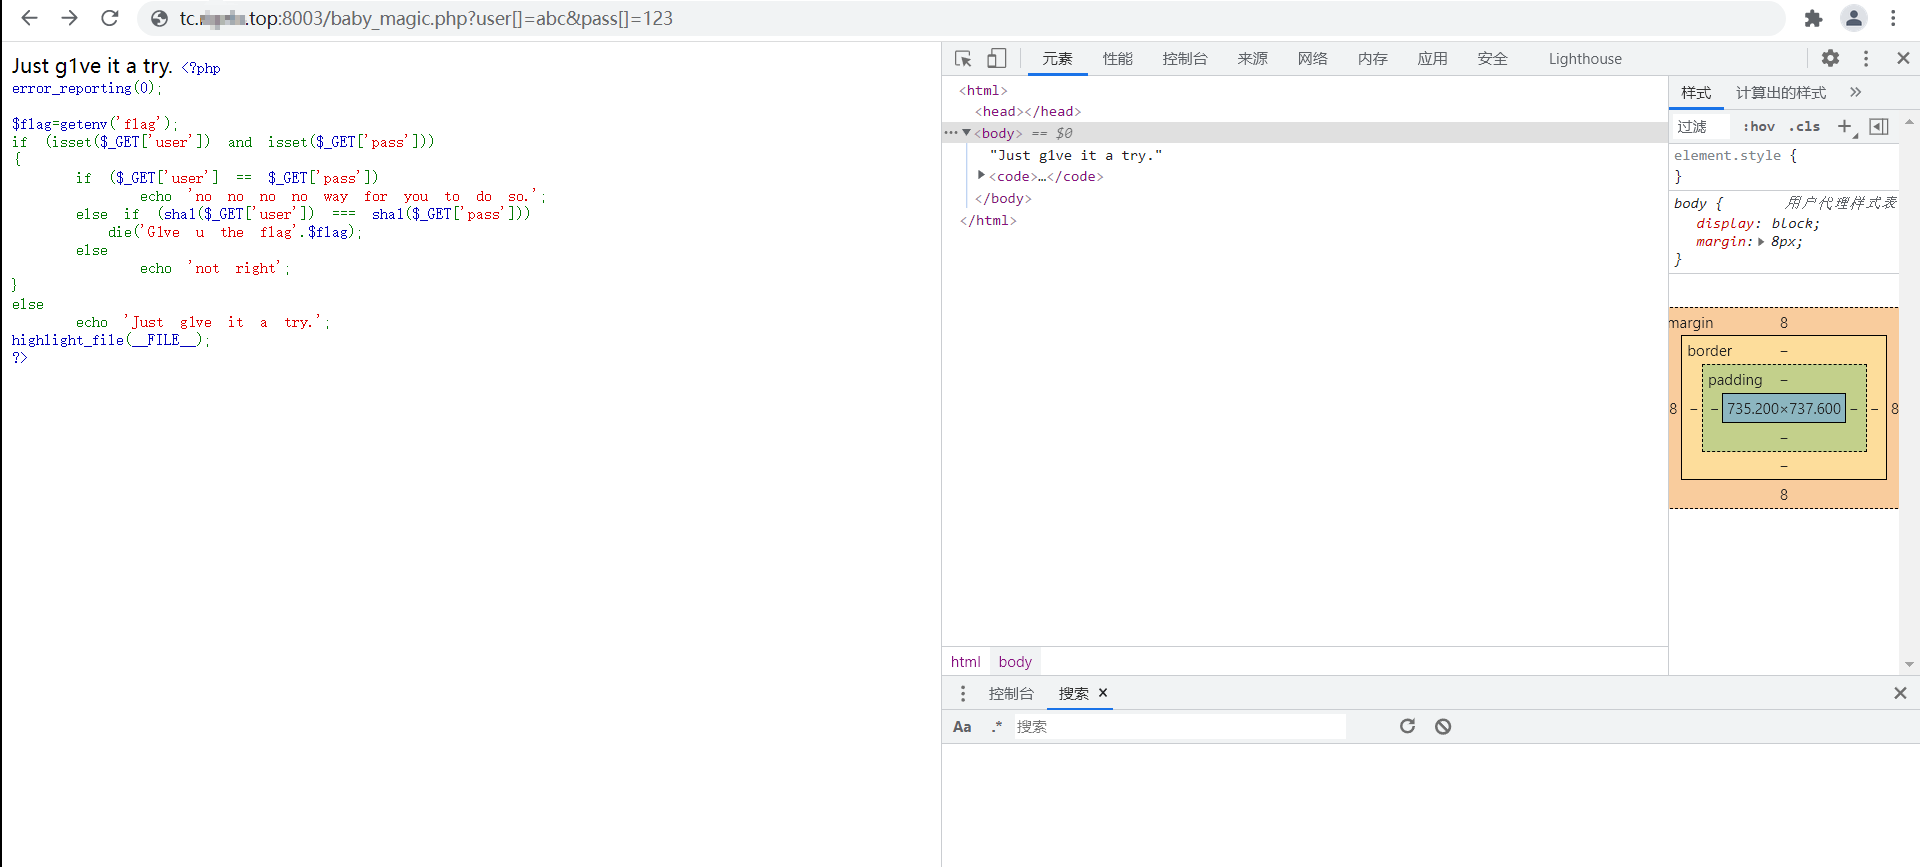Image resolution: width=1920 pixels, height=867 pixels.
Task: Reload the page with browser refresh button
Action: point(110,18)
